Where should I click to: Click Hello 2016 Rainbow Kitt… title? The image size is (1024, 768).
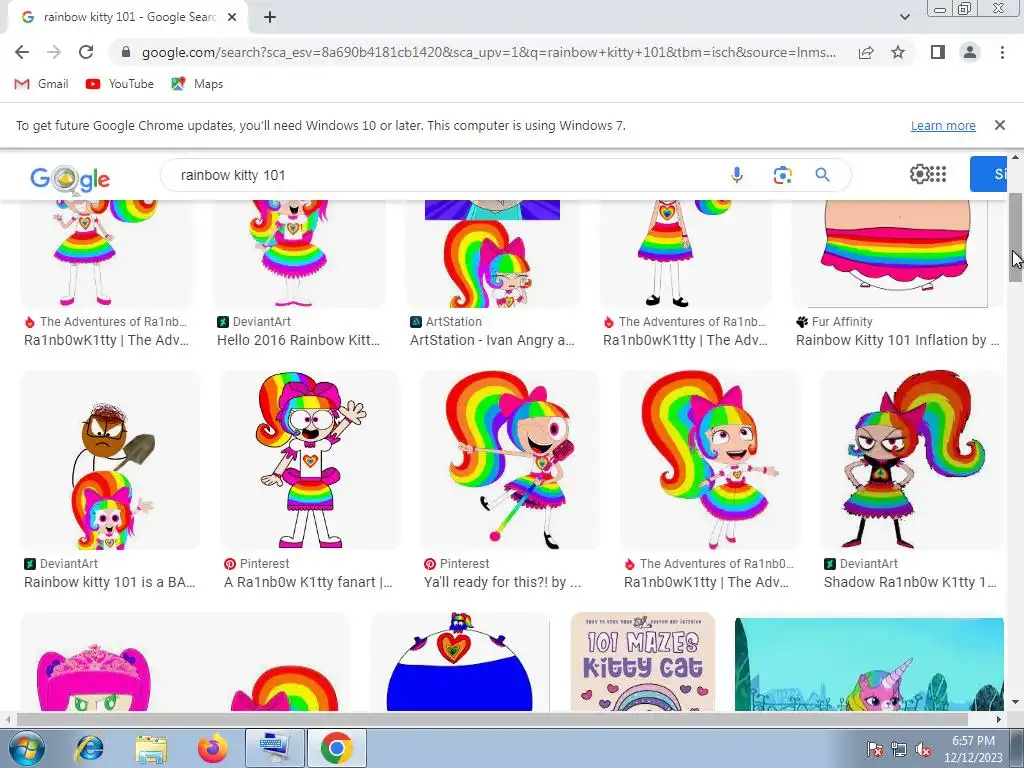tap(298, 340)
